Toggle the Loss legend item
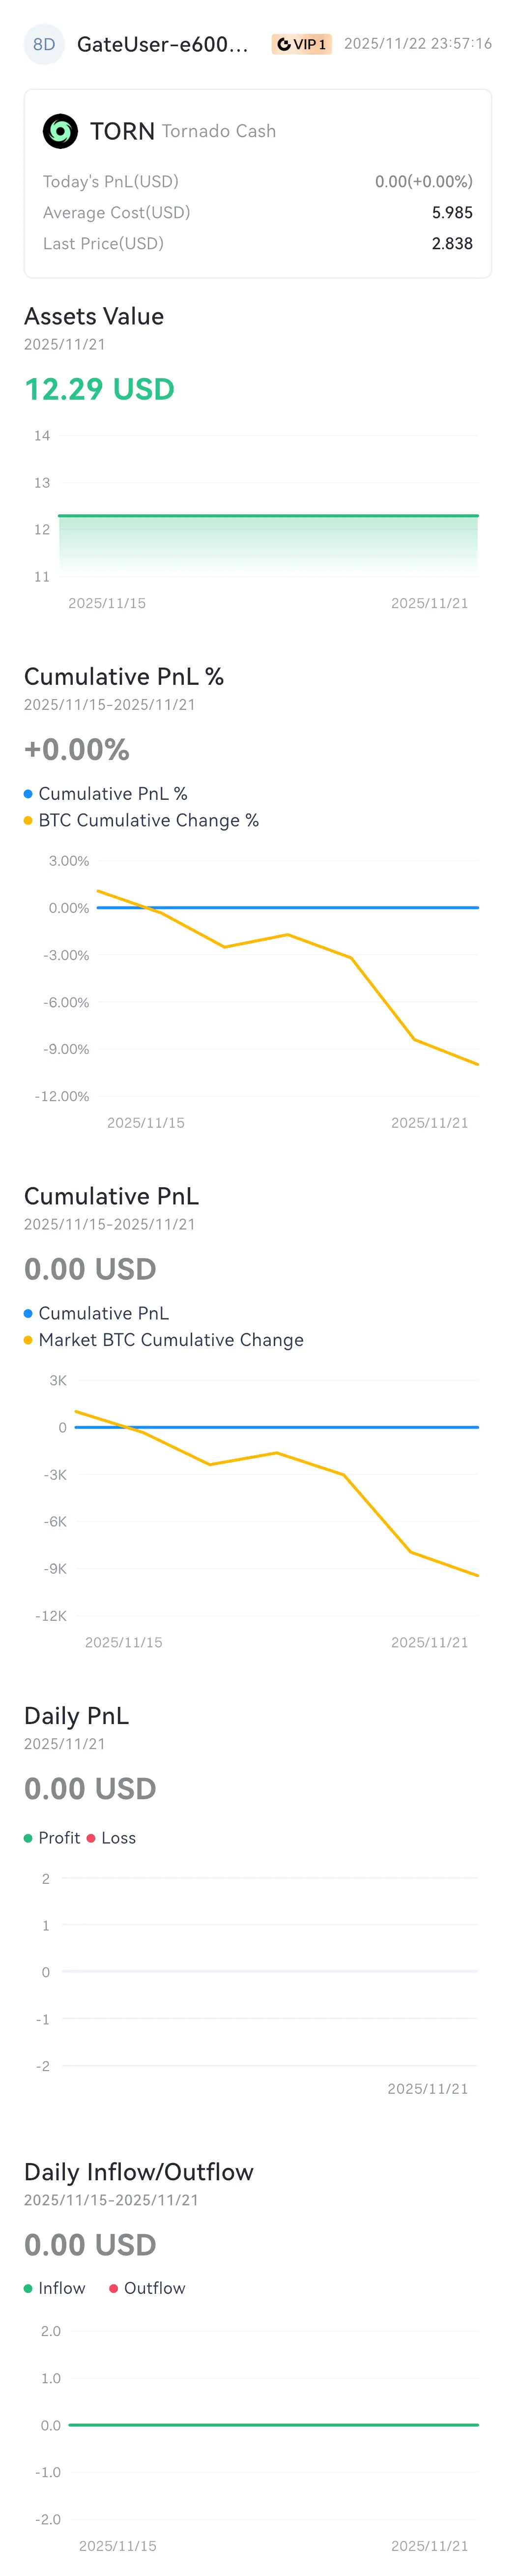The height and width of the screenshot is (2576, 516). point(111,1838)
